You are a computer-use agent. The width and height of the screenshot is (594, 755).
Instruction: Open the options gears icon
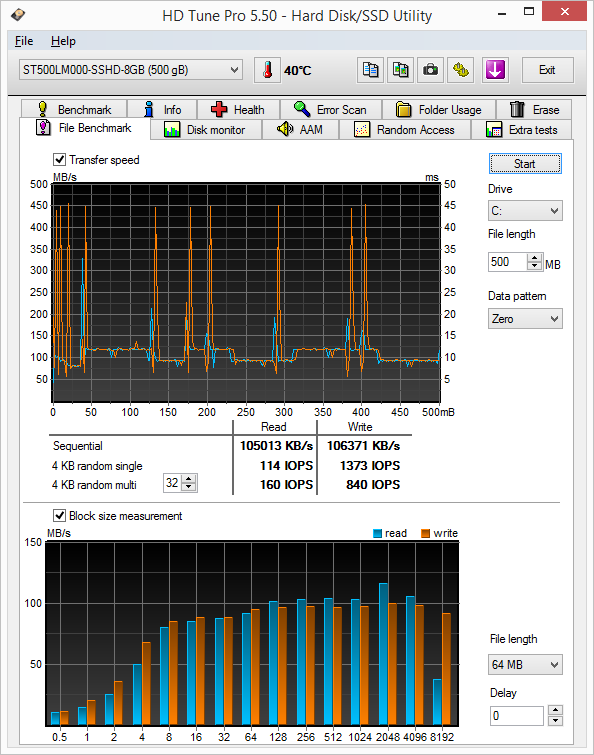coord(461,70)
